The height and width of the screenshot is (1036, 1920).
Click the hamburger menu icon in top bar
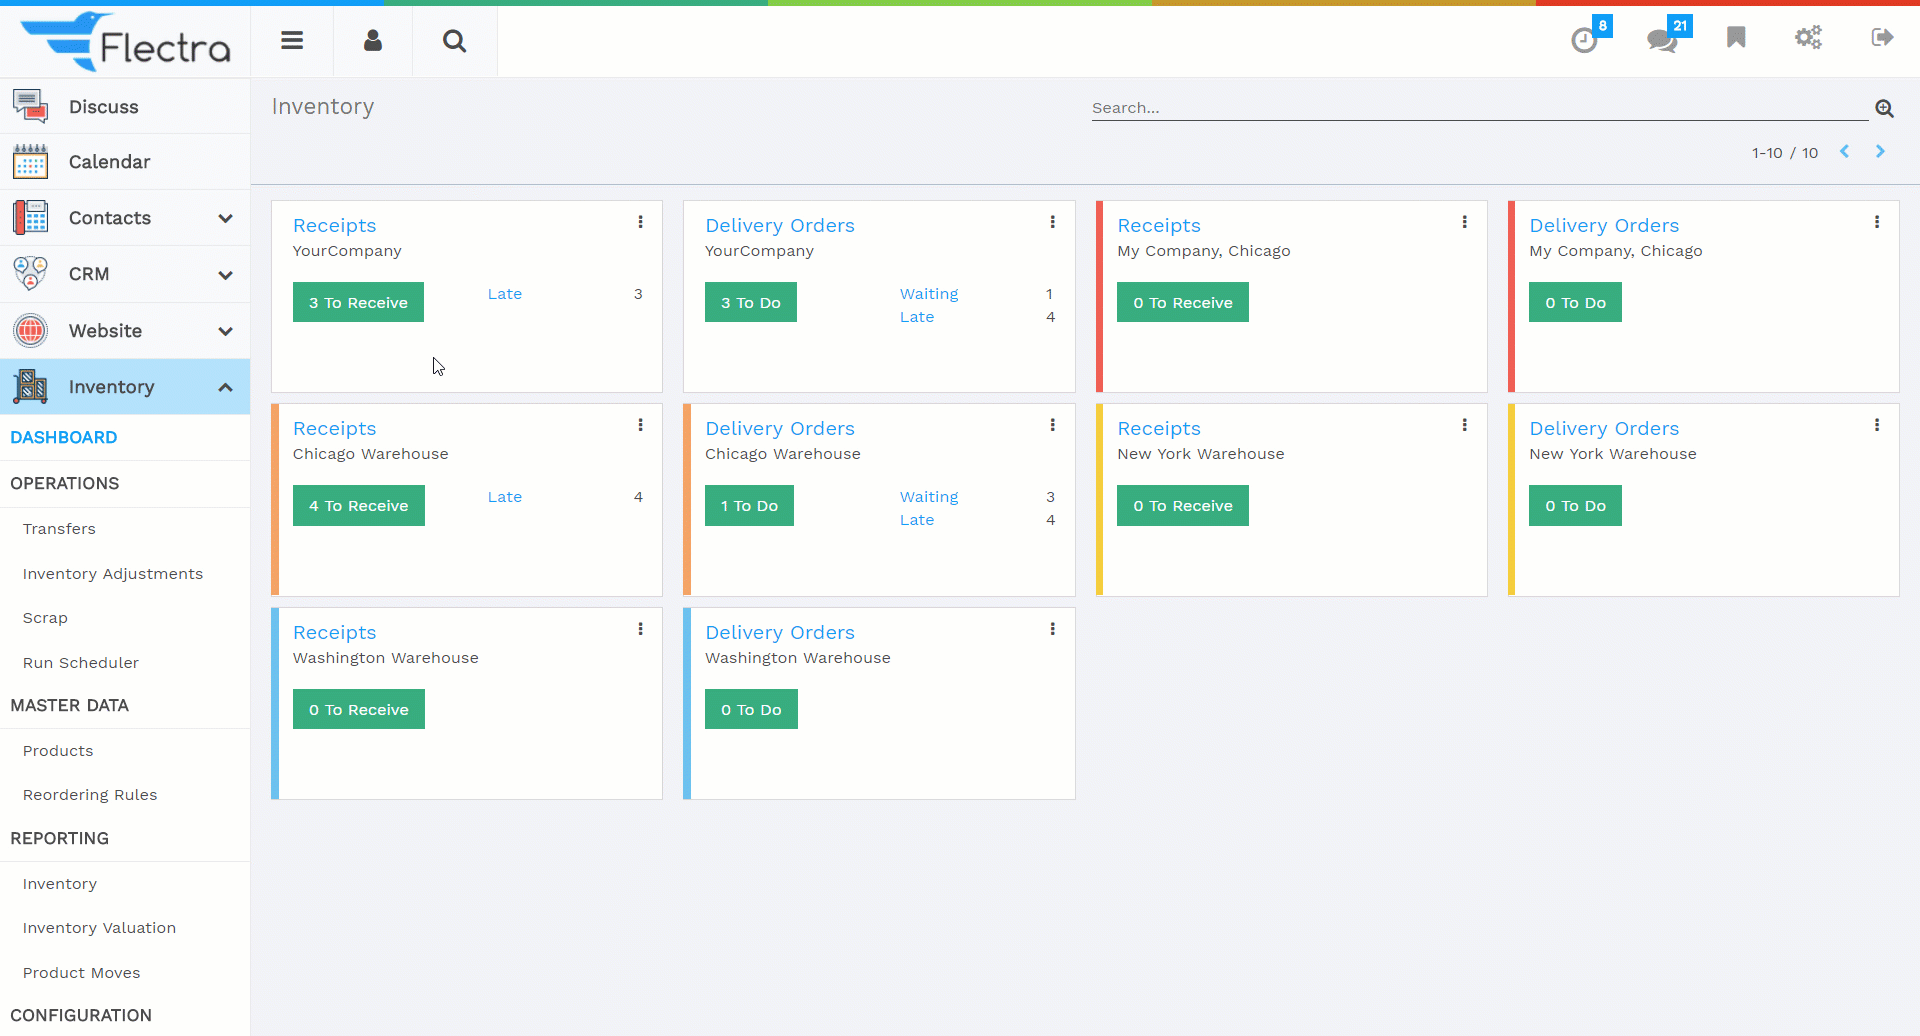[x=292, y=41]
